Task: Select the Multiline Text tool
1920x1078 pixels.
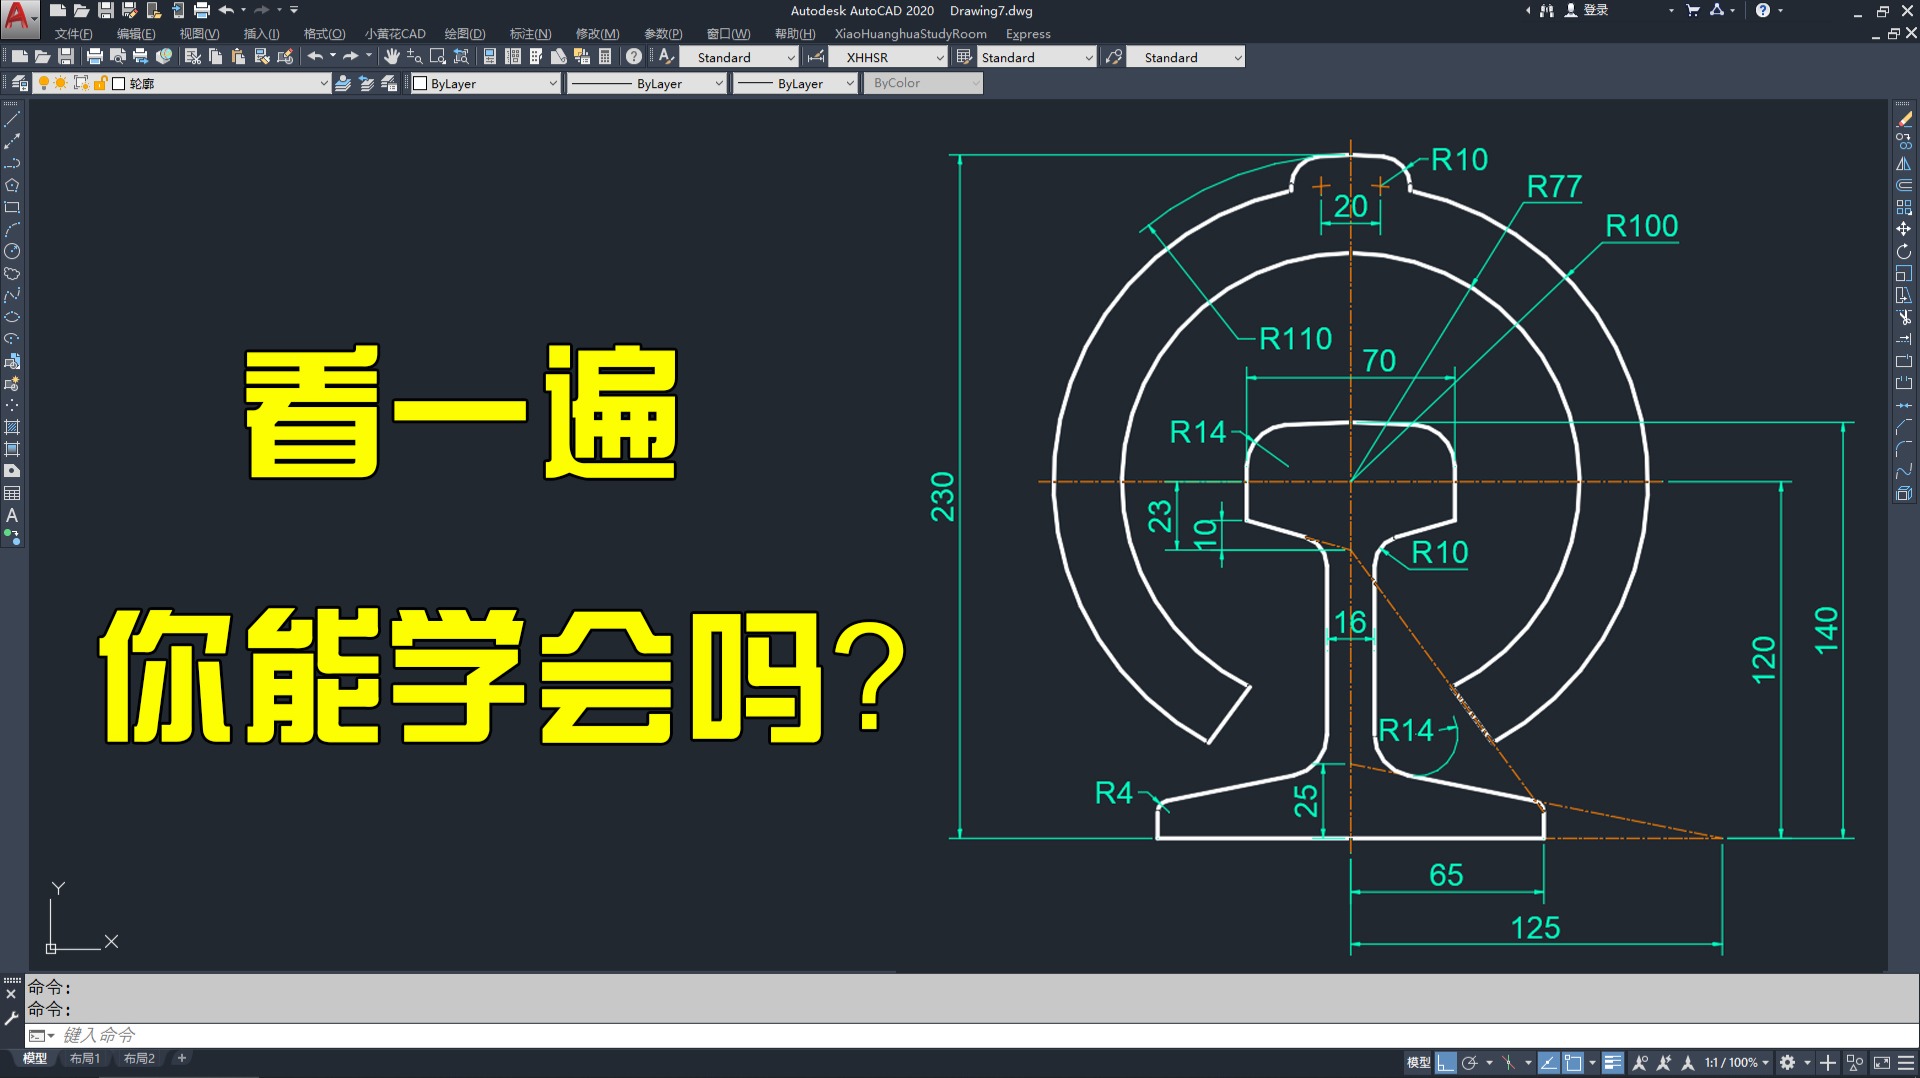Action: click(12, 515)
